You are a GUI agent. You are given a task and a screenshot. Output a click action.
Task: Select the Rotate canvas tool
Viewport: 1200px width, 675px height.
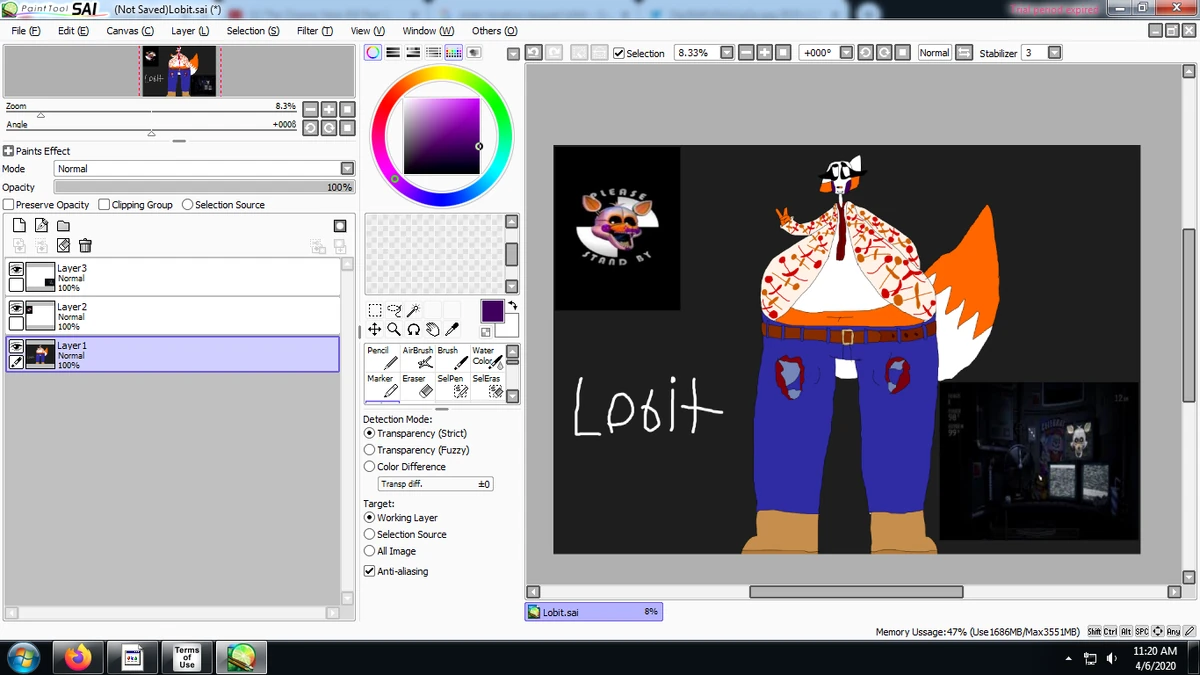413,330
